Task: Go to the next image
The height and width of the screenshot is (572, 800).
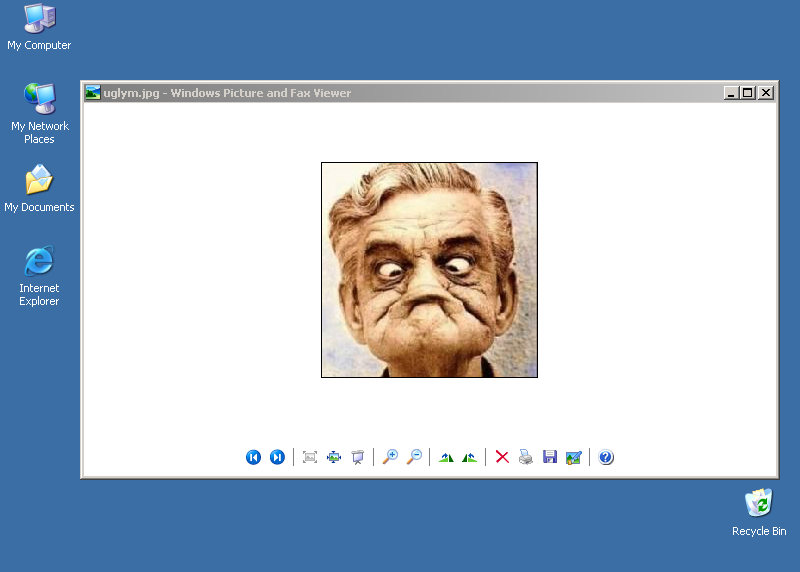Action: tap(277, 457)
